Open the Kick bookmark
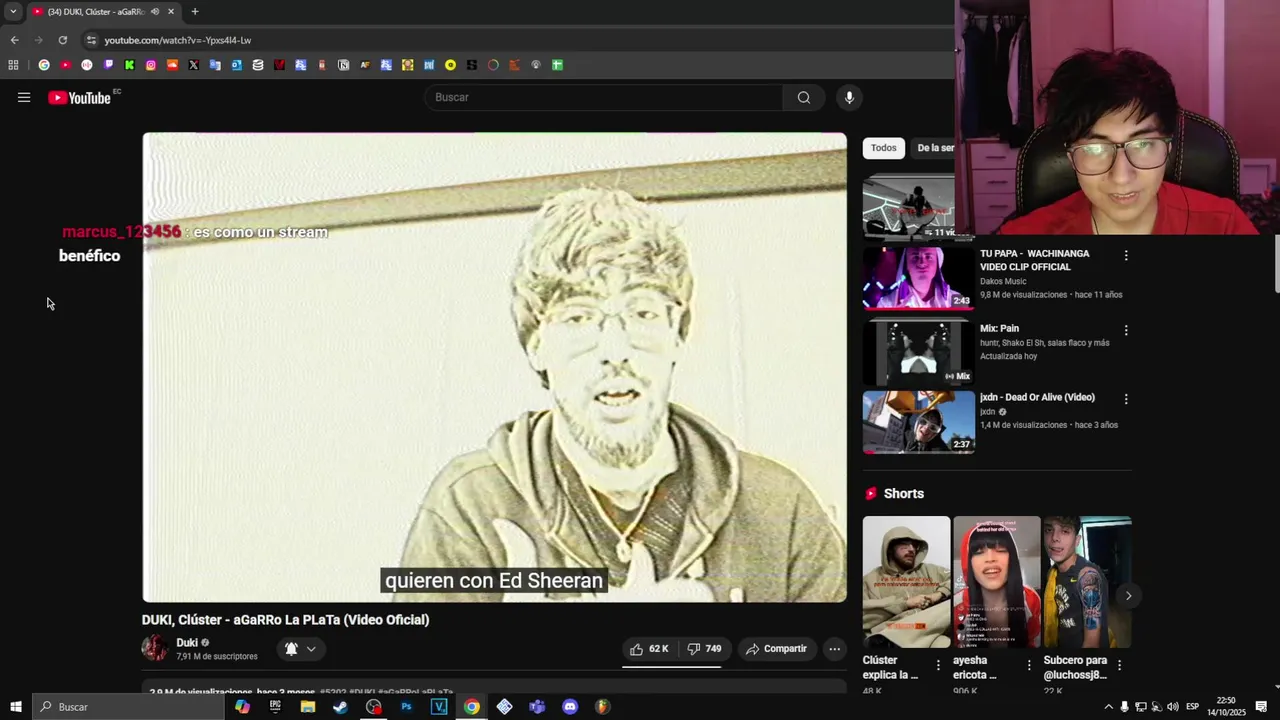Viewport: 1280px width, 720px height. [129, 65]
